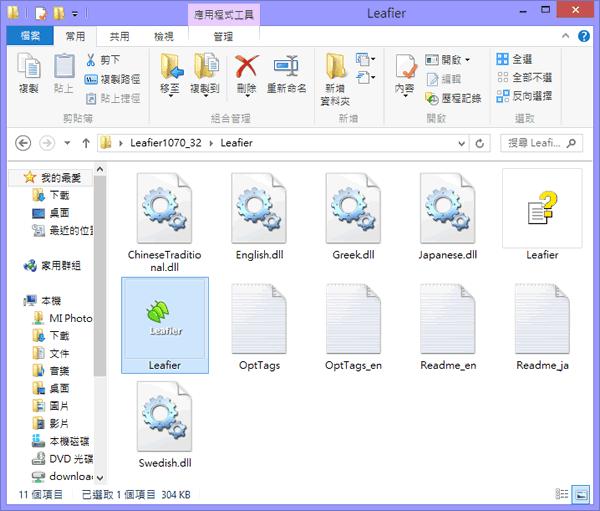Select the Cut (剪下) scissors command

coord(103,60)
